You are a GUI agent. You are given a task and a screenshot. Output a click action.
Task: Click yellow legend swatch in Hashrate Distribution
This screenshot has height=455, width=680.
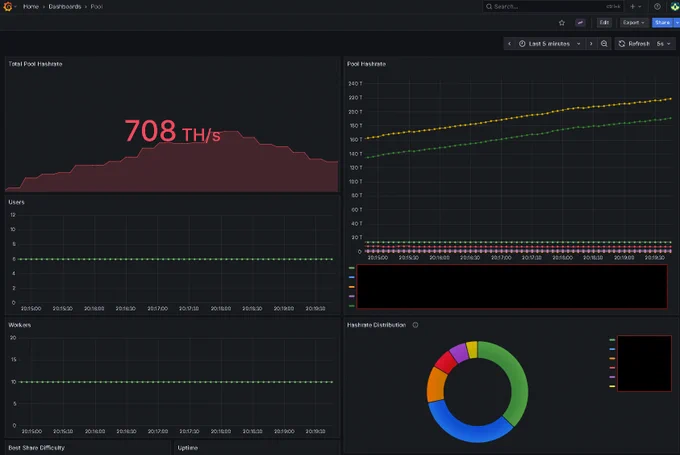tap(612, 386)
